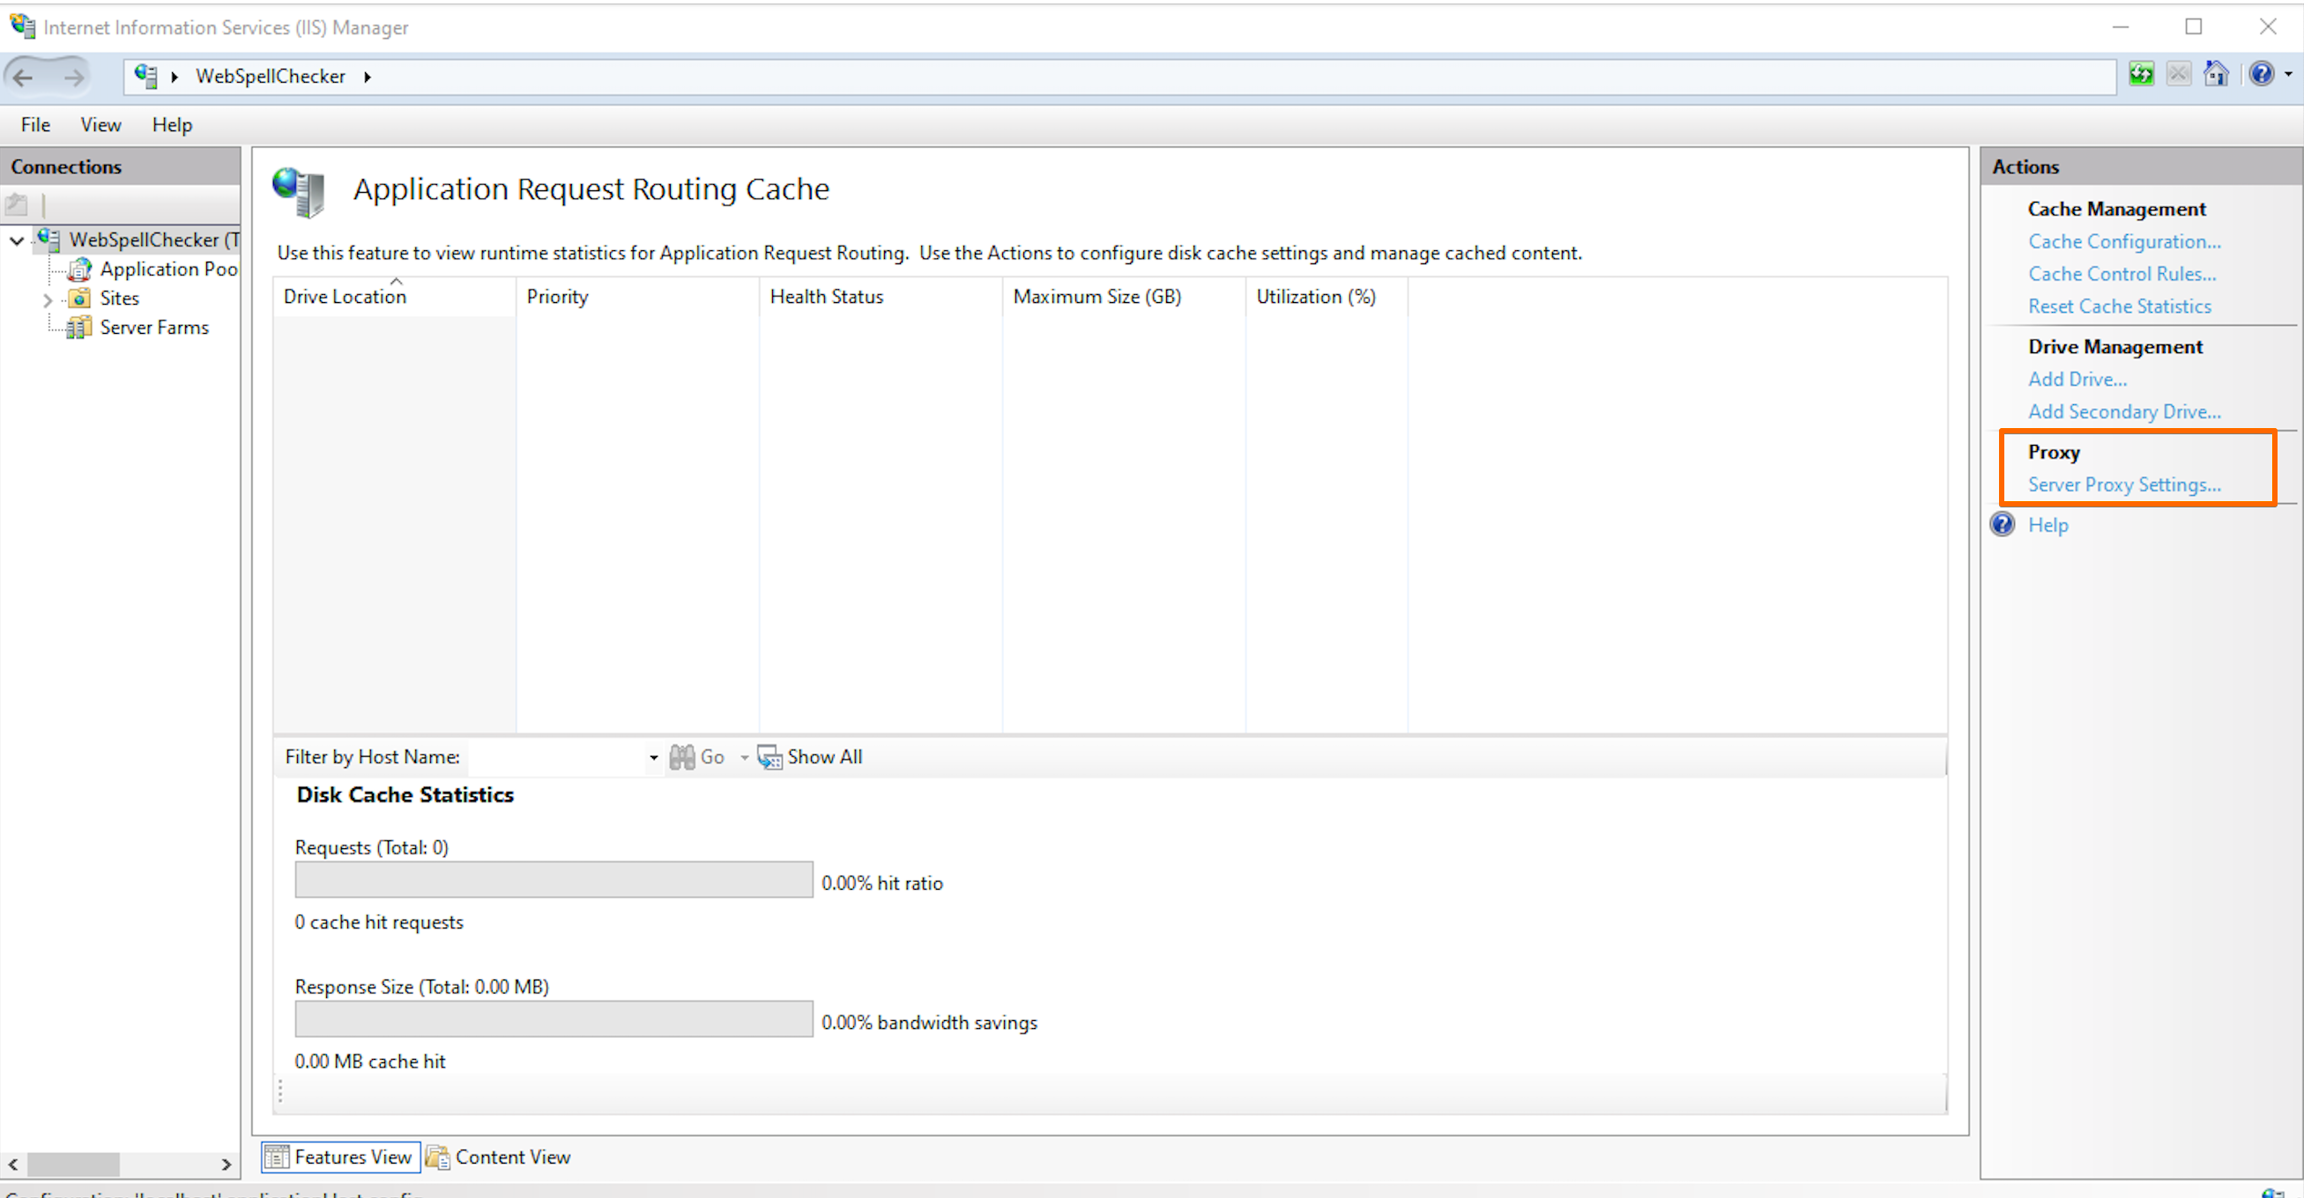
Task: Click the Forward navigation arrow
Action: click(x=74, y=76)
